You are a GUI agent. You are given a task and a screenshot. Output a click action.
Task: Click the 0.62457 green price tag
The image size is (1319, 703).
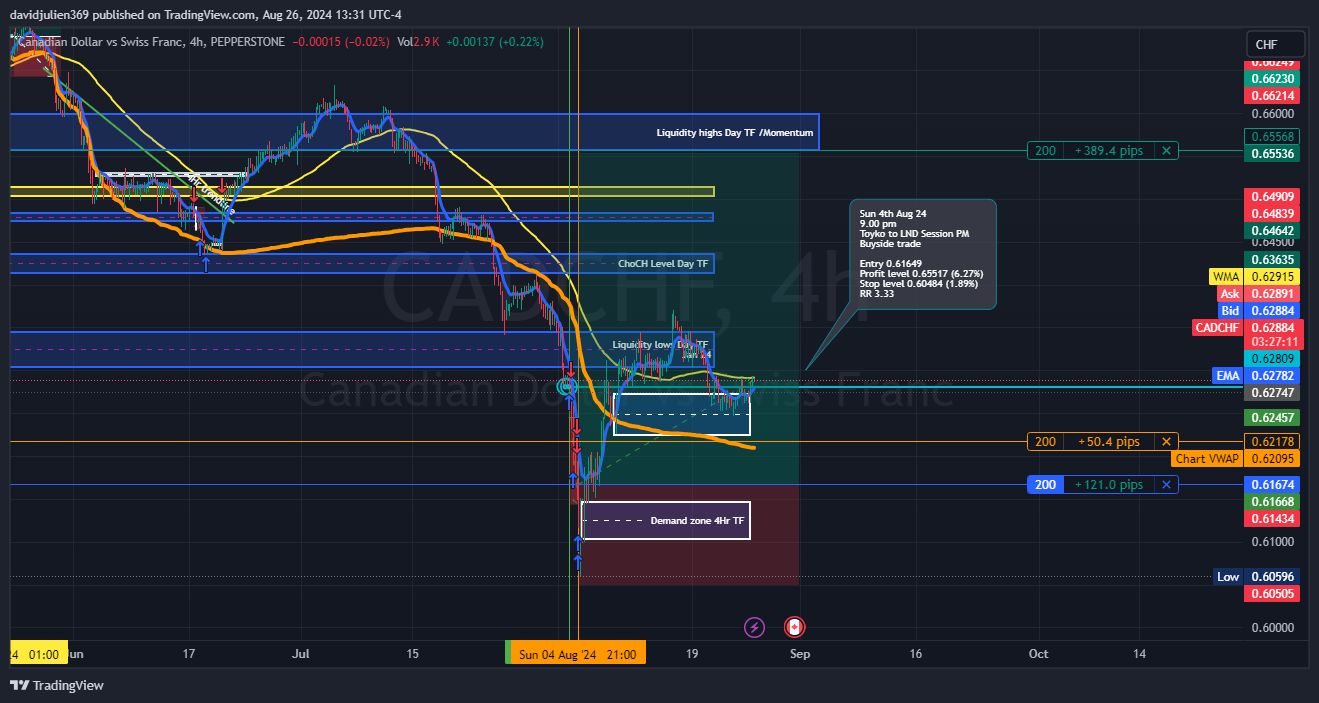coord(1273,417)
